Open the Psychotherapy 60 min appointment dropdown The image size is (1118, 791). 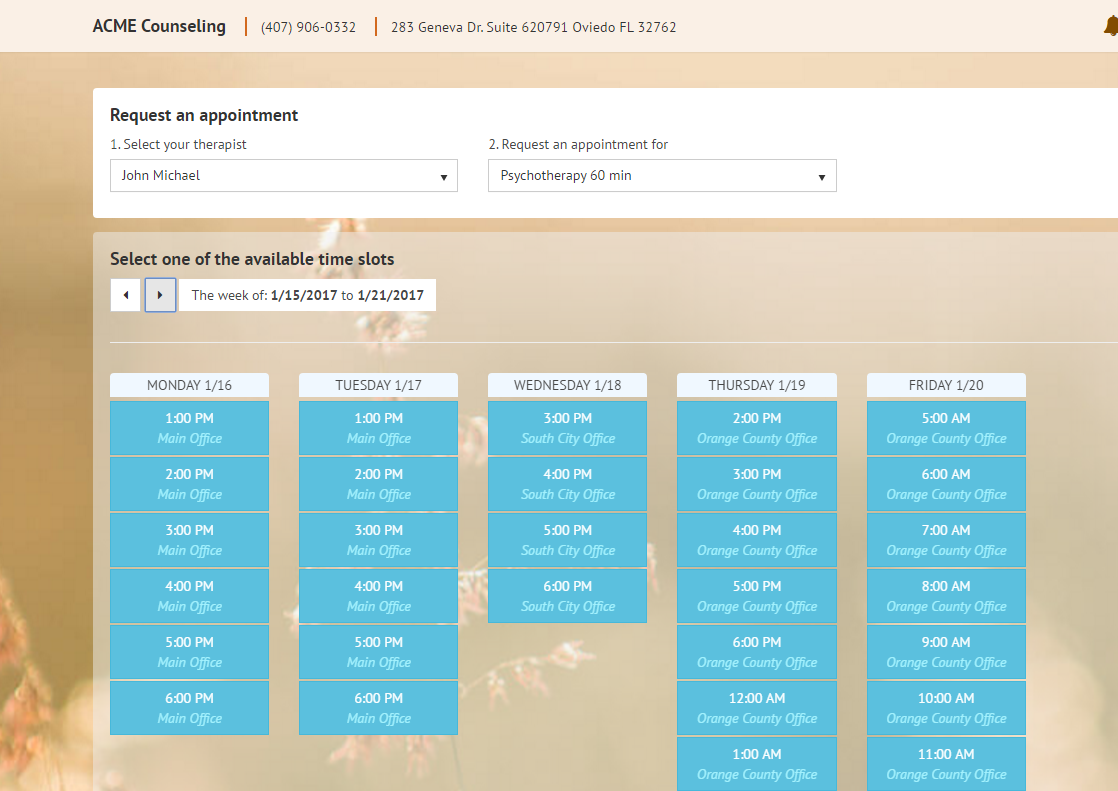tap(662, 175)
